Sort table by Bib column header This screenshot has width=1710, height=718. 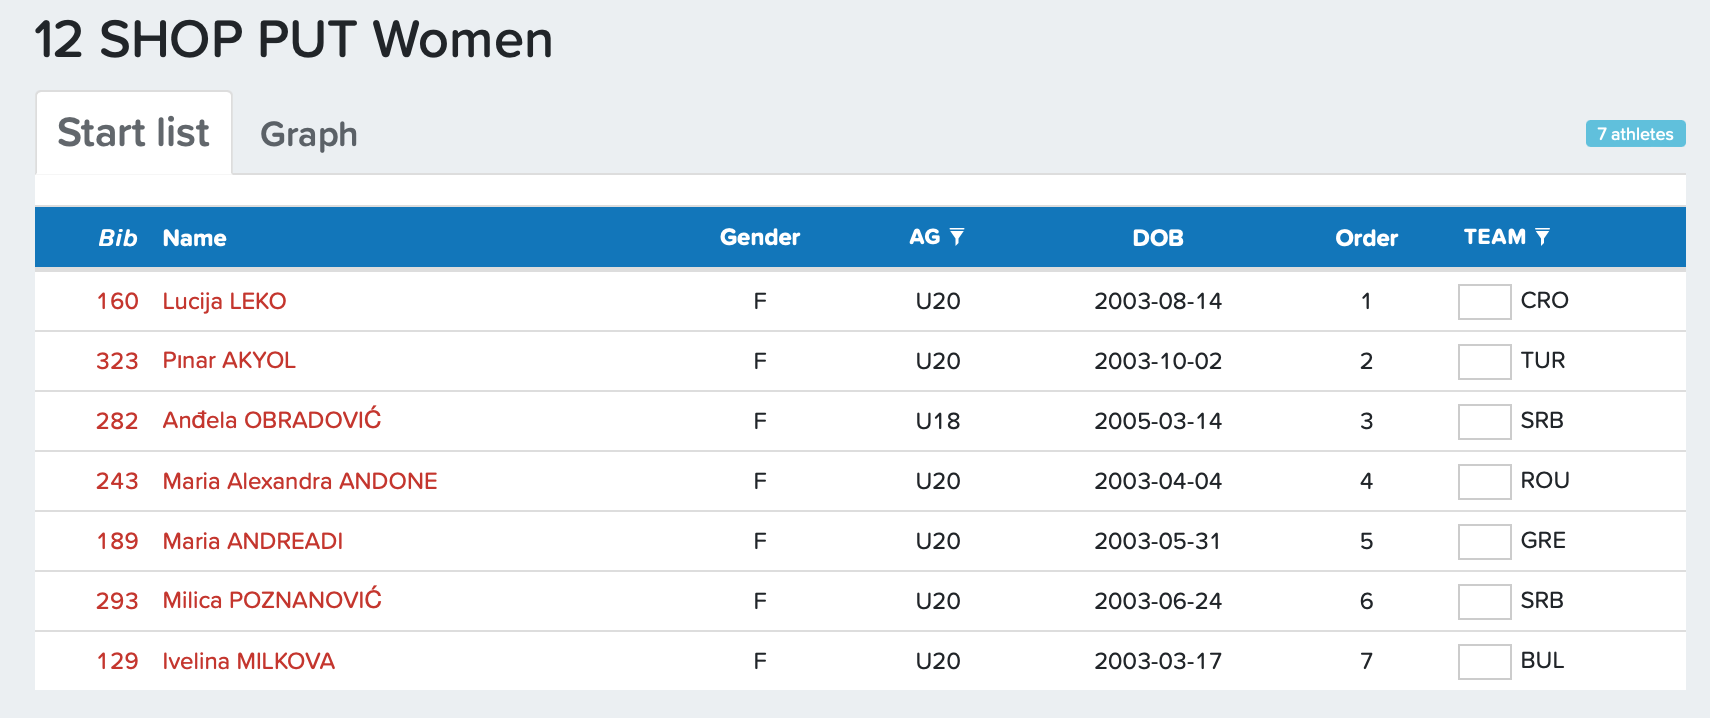pos(117,238)
